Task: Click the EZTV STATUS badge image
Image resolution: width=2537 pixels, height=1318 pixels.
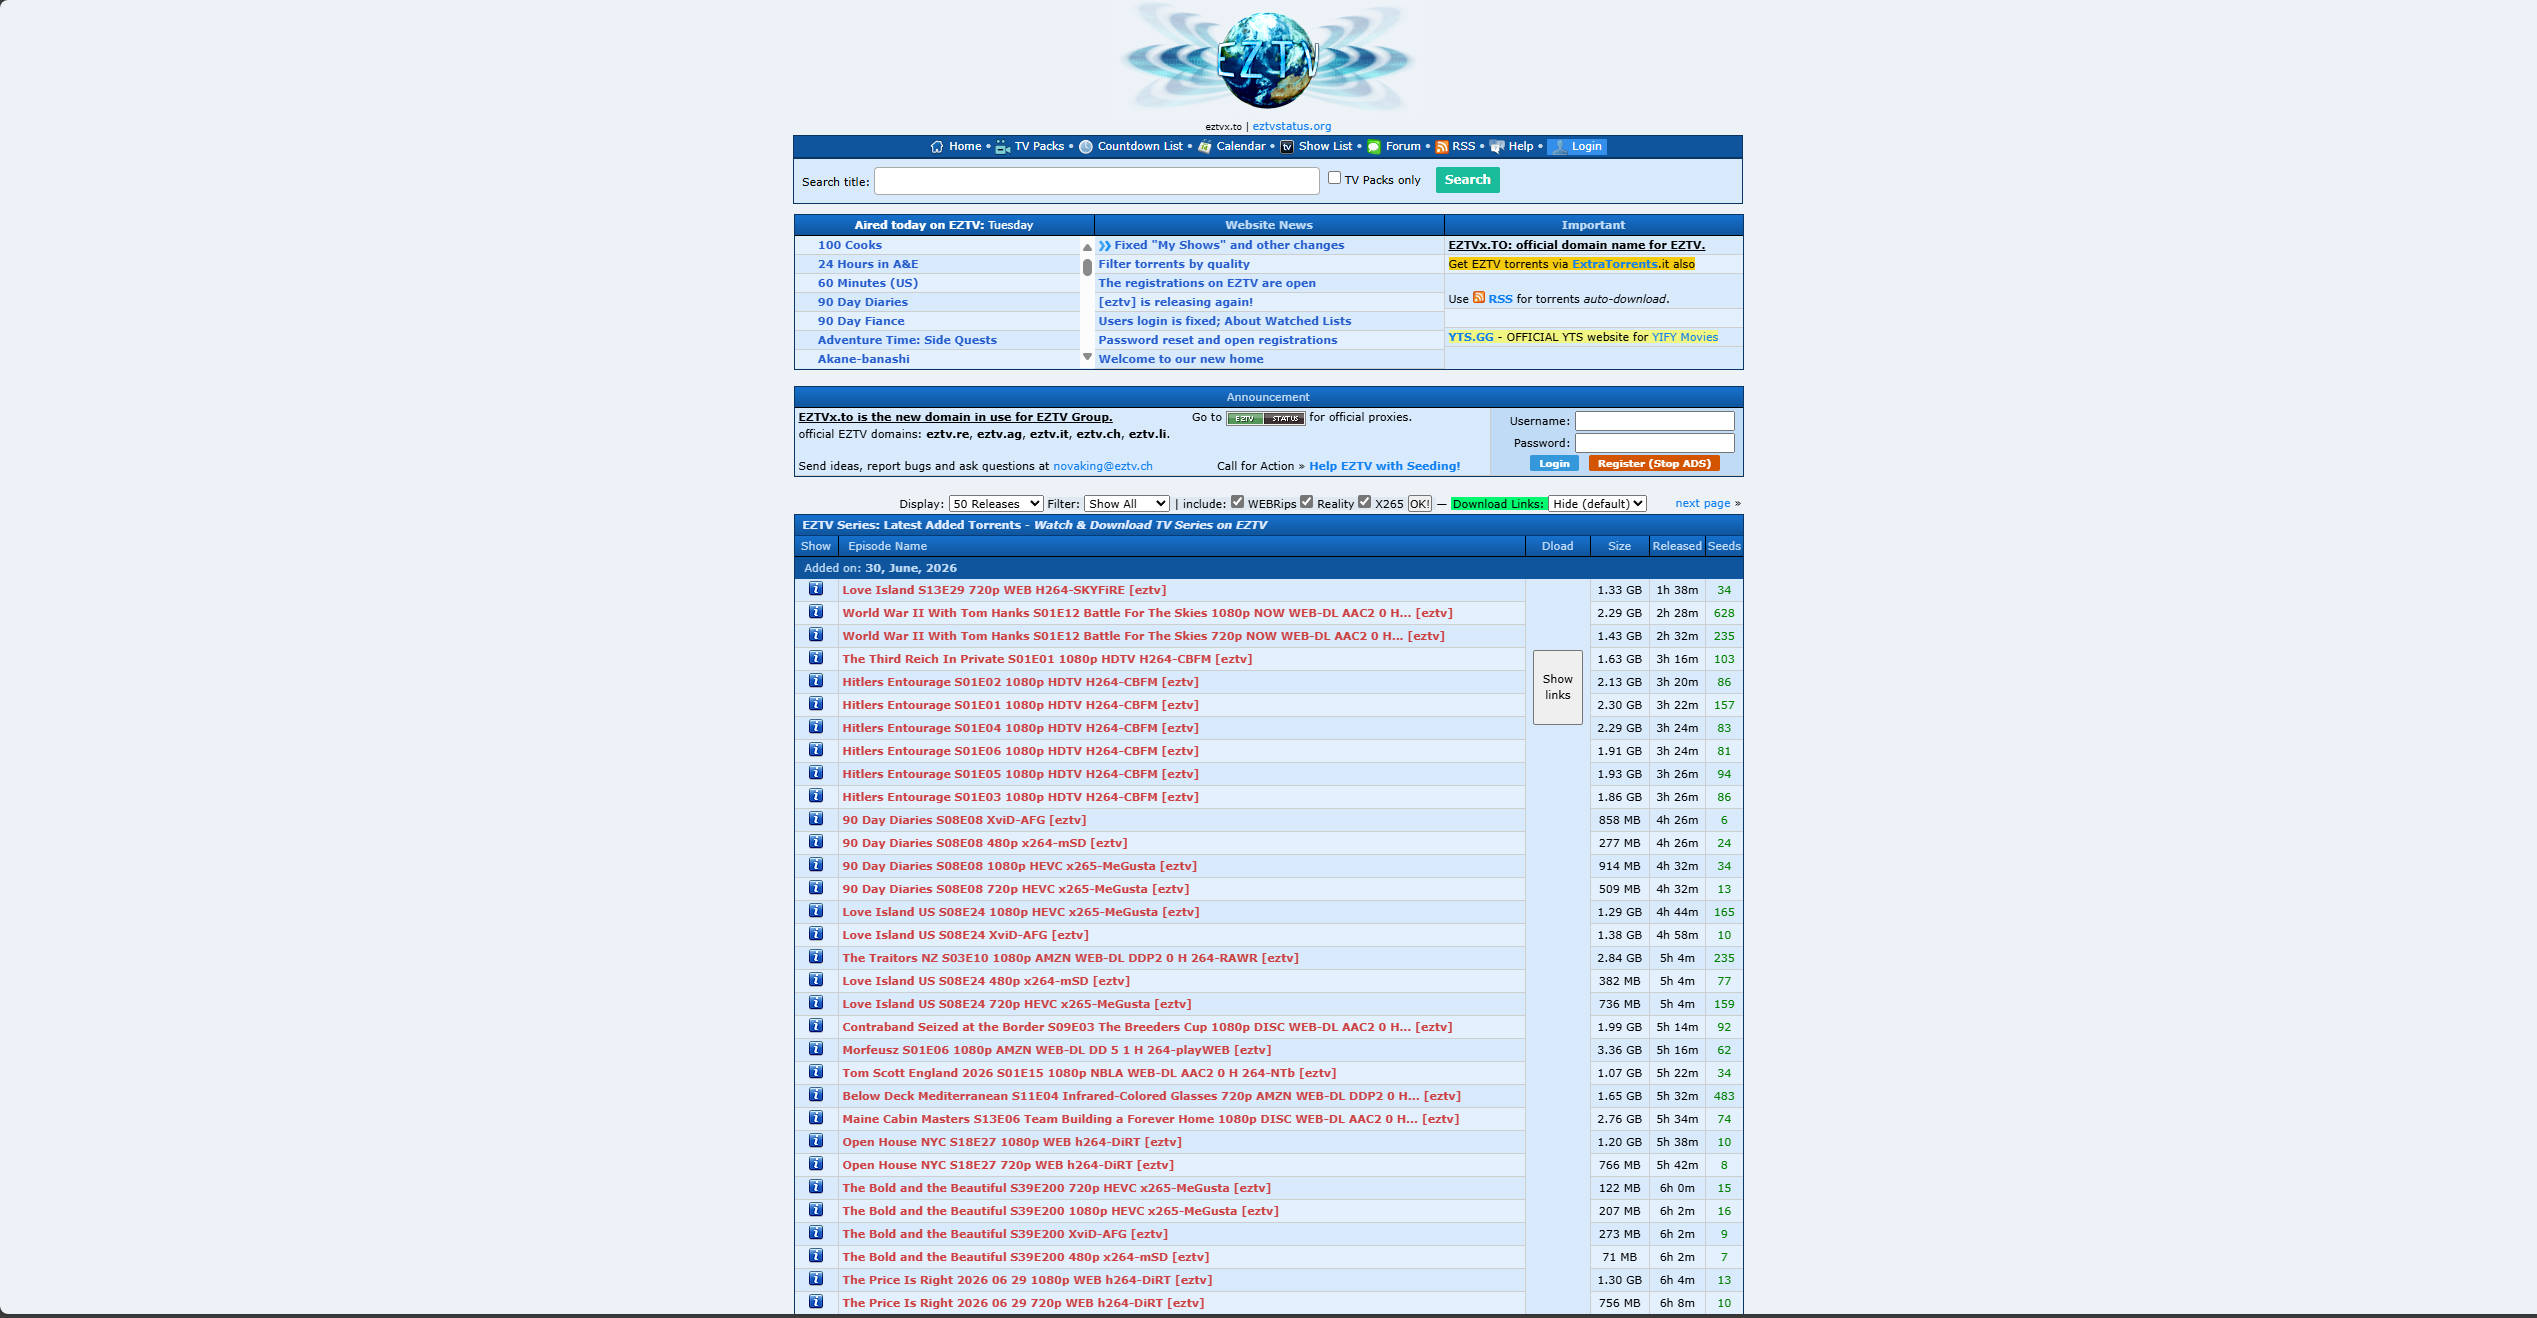Action: pos(1265,418)
